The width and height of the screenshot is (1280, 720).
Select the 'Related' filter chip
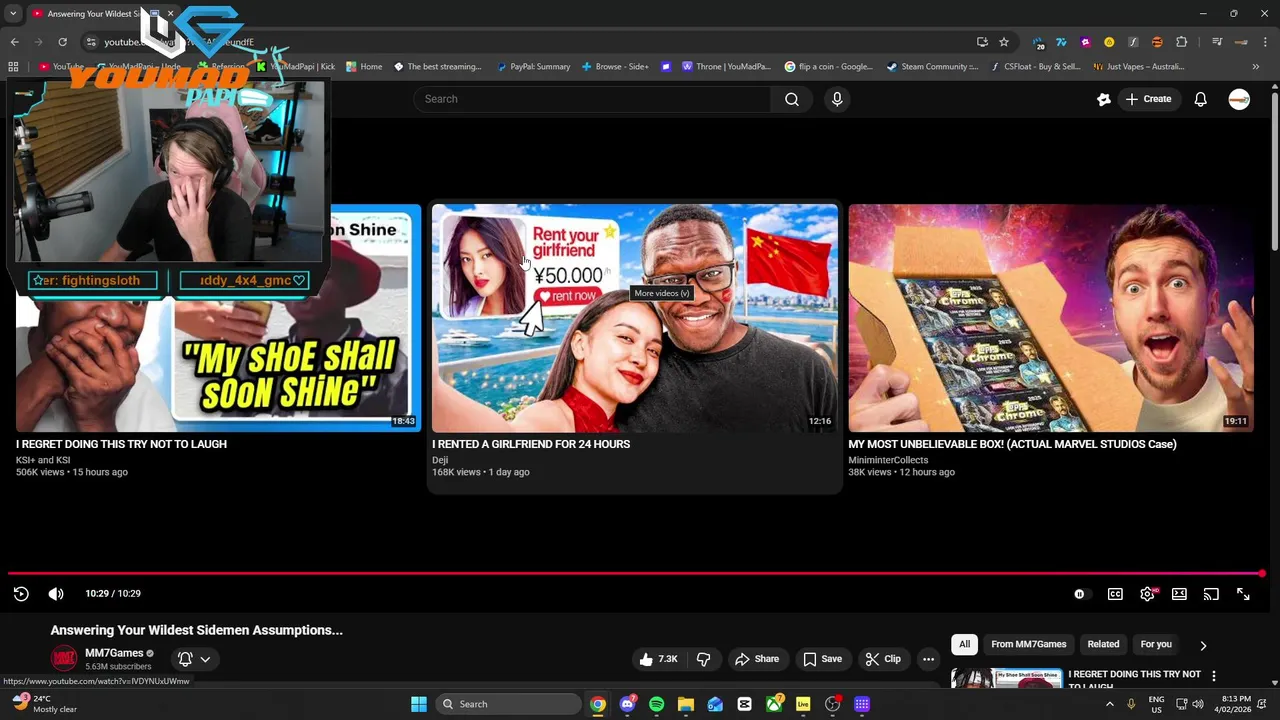click(x=1103, y=644)
